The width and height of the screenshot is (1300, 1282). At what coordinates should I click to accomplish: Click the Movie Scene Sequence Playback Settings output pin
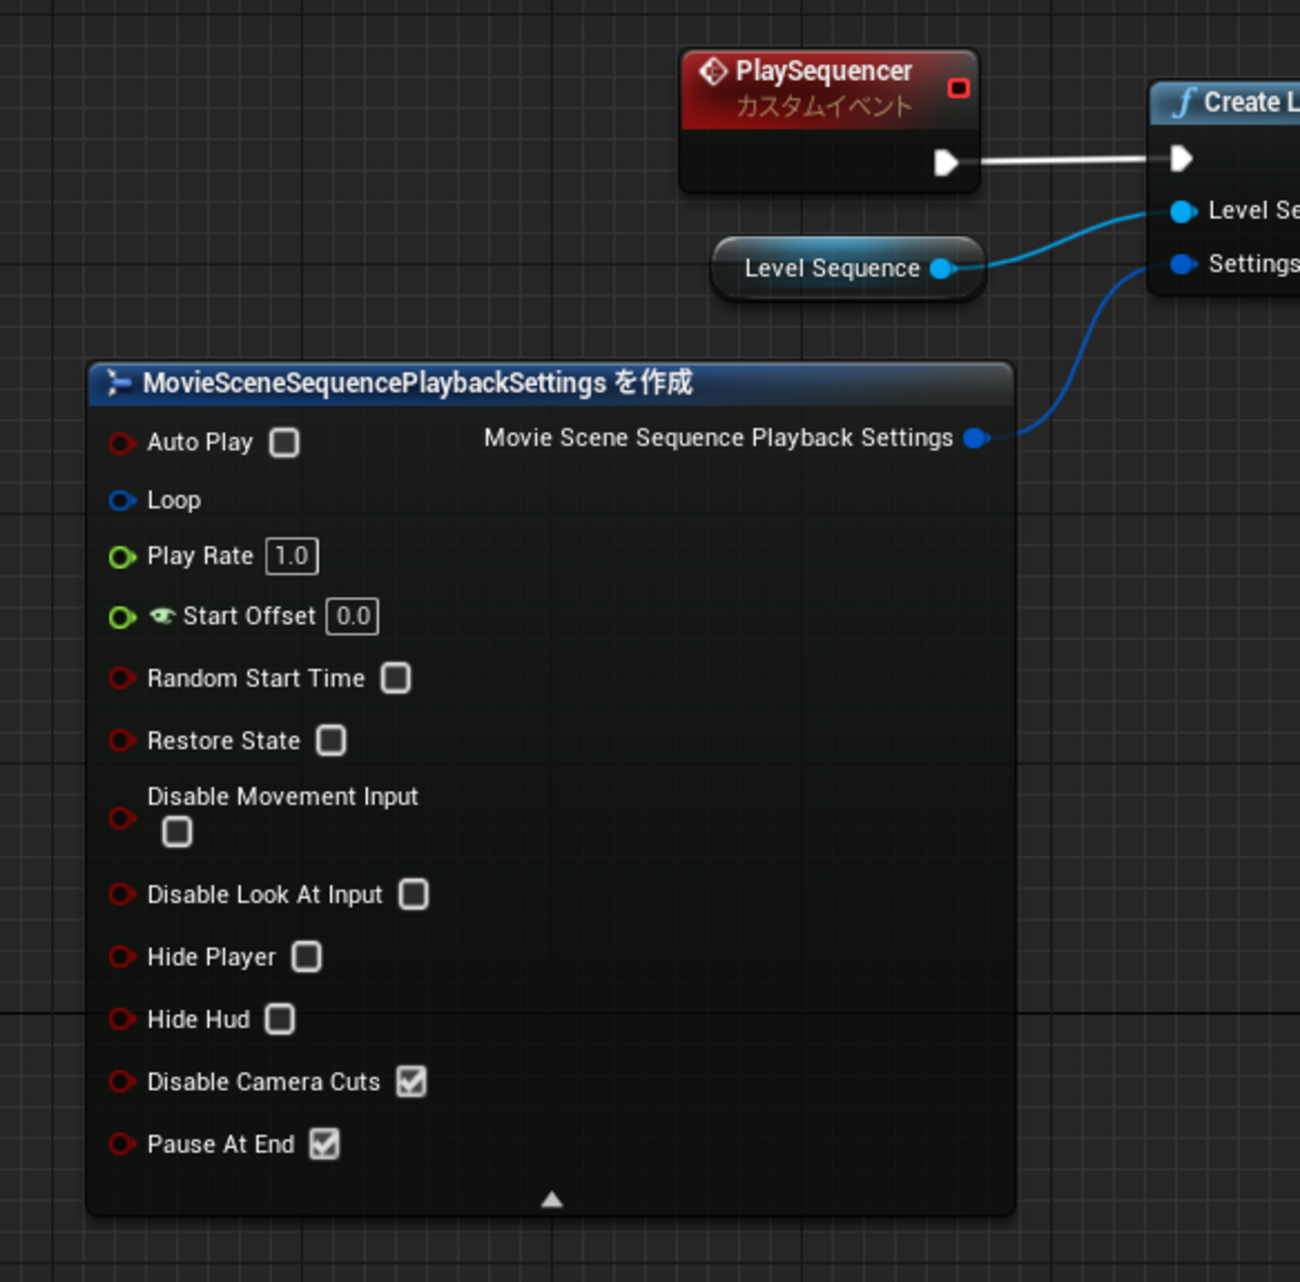[x=975, y=438]
